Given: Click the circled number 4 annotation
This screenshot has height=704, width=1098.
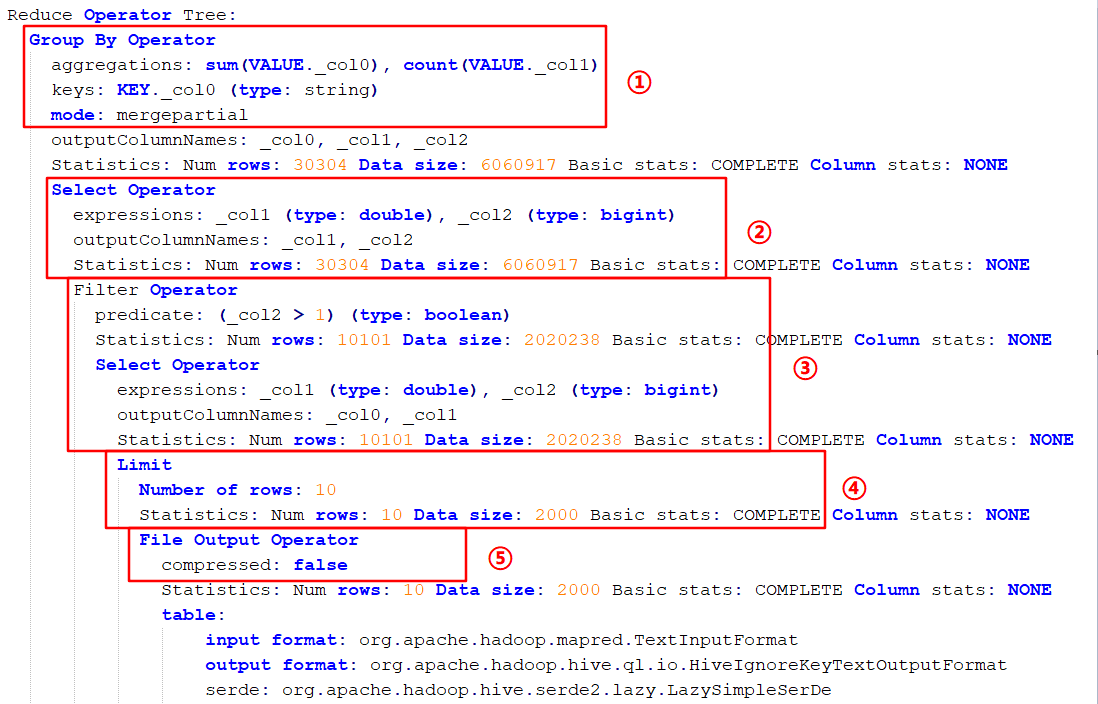Looking at the screenshot, I should coord(852,488).
